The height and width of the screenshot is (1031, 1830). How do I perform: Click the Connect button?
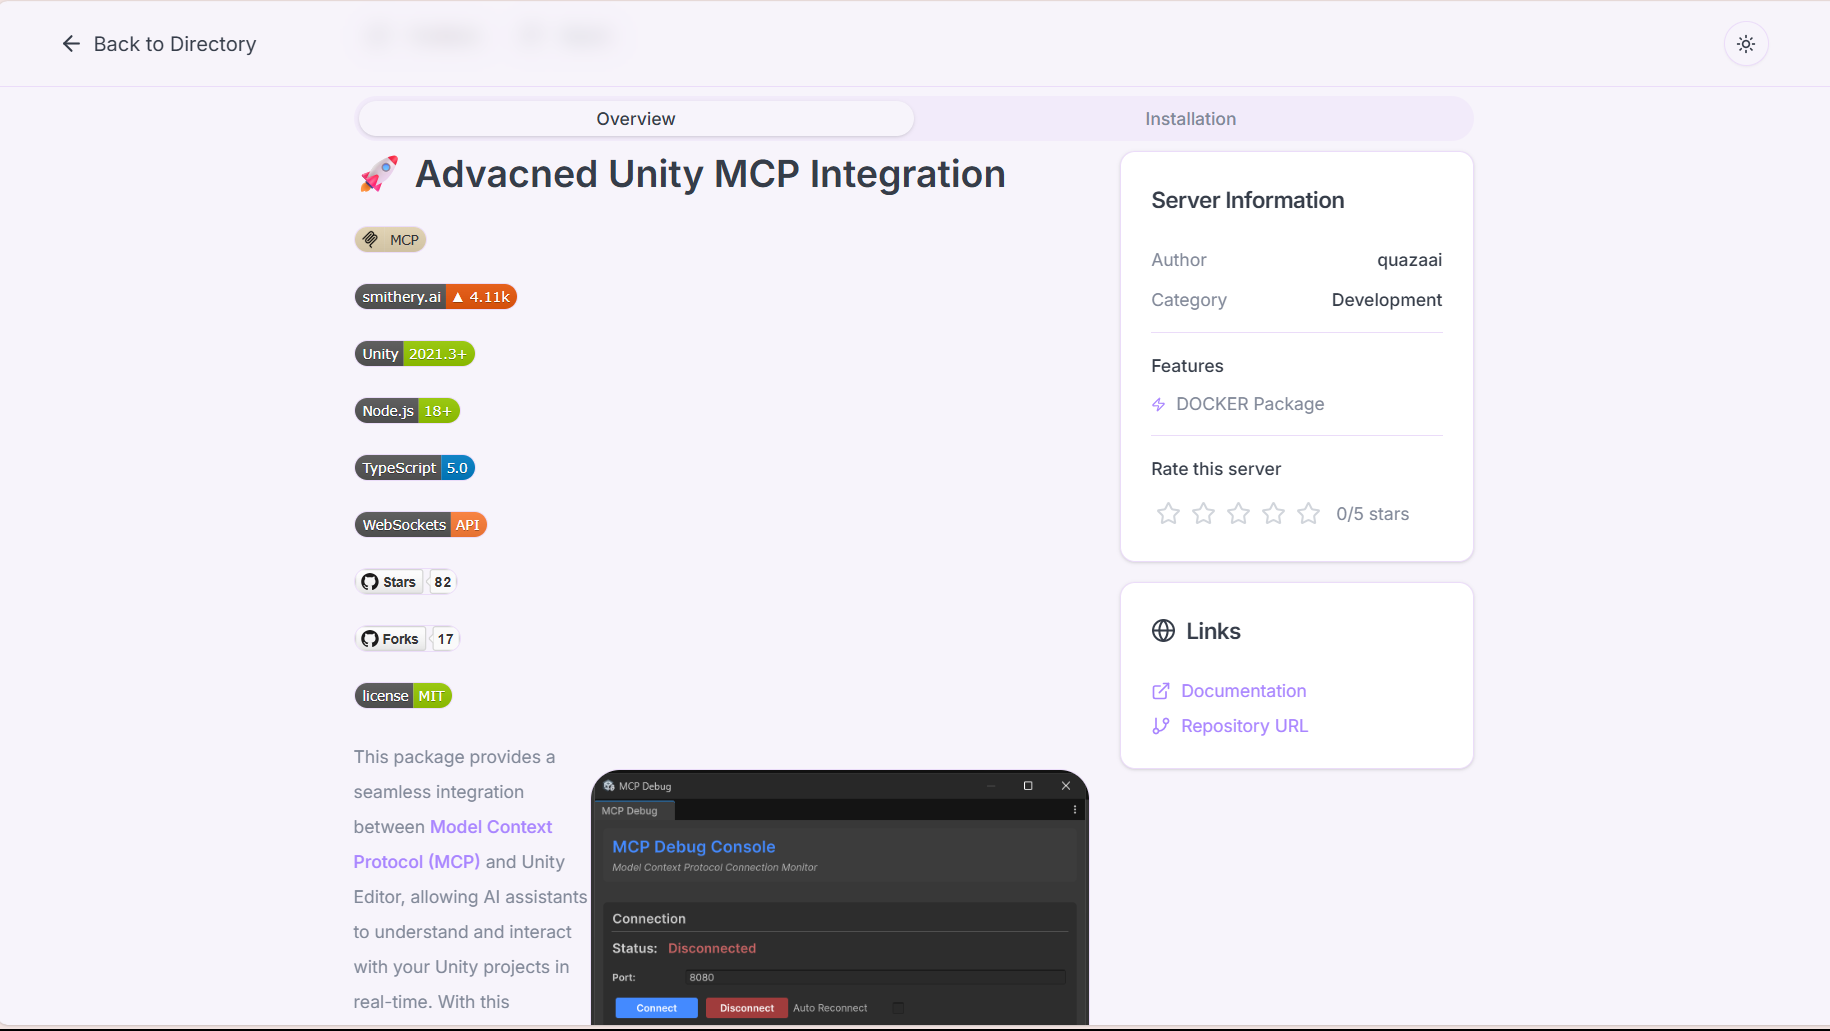pyautogui.click(x=656, y=1007)
